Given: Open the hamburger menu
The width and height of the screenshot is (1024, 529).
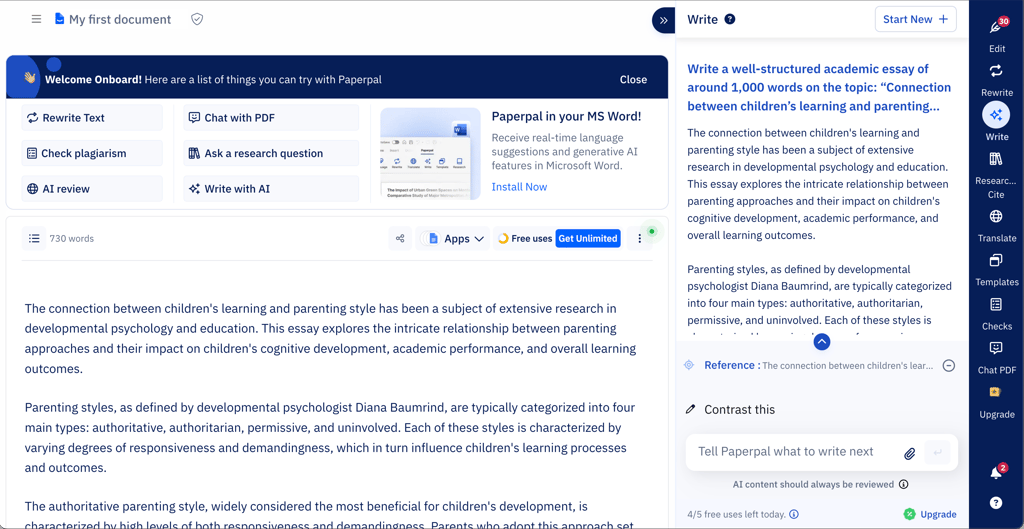Looking at the screenshot, I should (x=37, y=19).
